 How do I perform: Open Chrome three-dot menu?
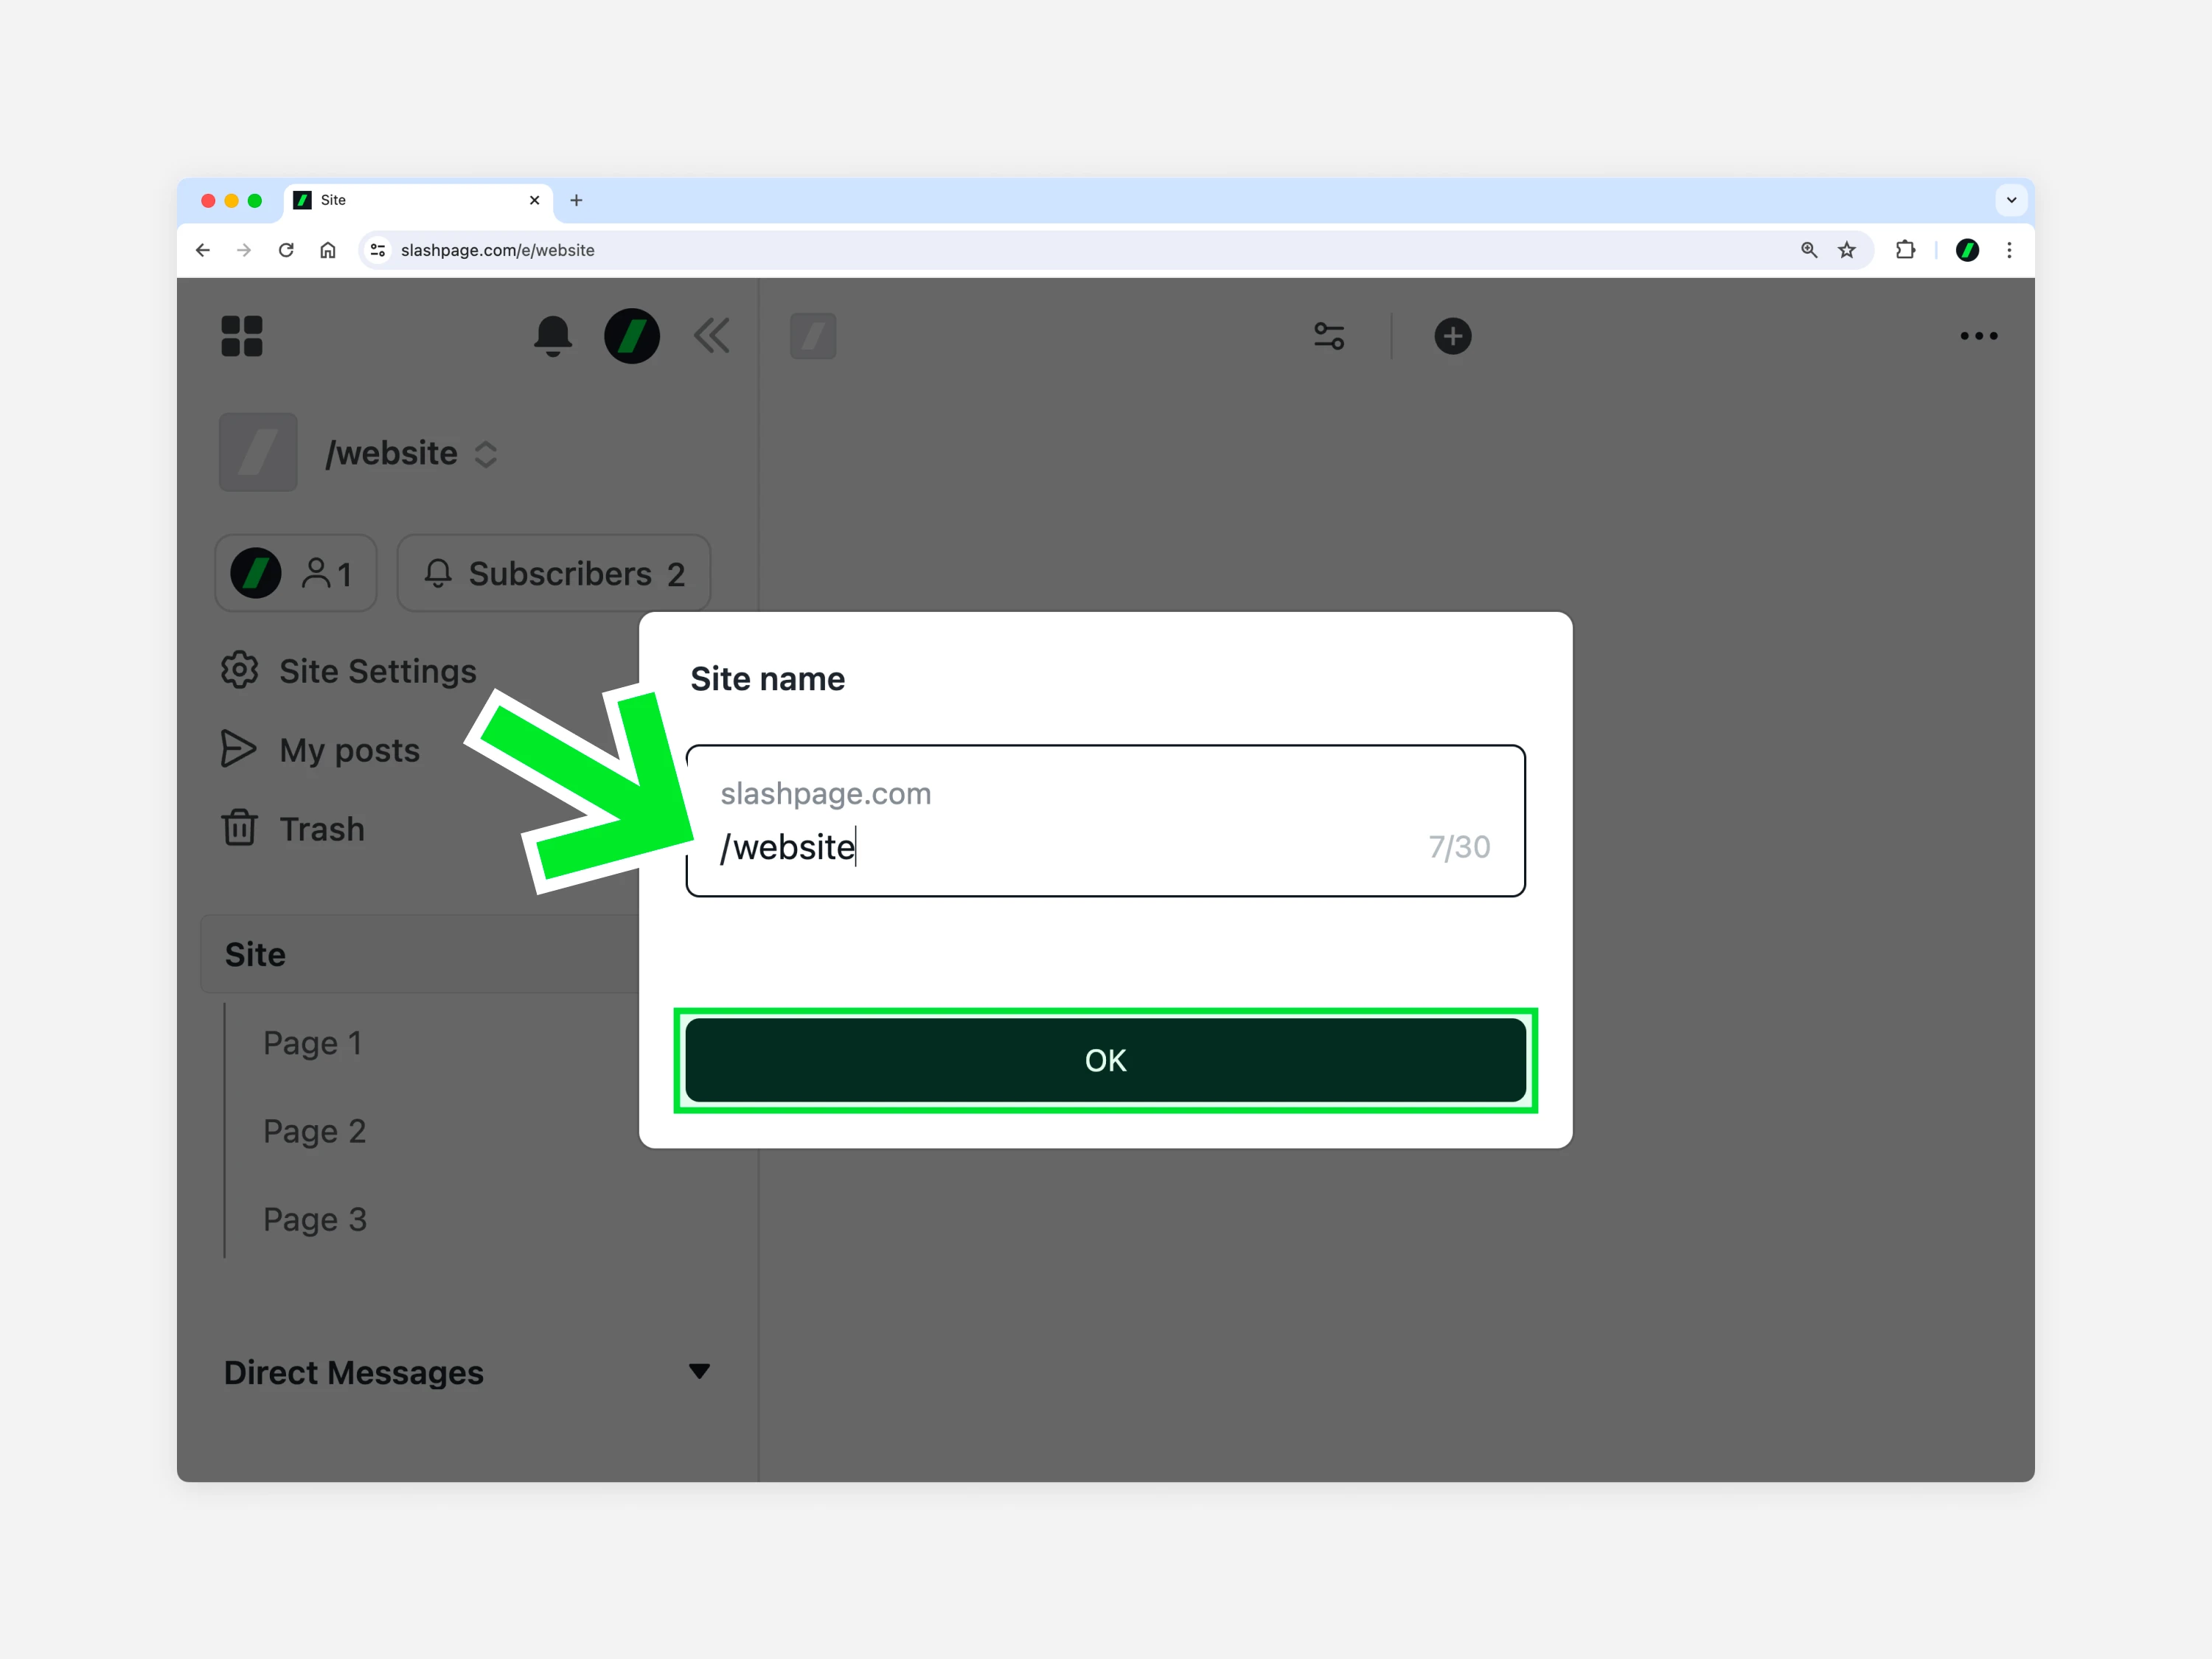2009,250
